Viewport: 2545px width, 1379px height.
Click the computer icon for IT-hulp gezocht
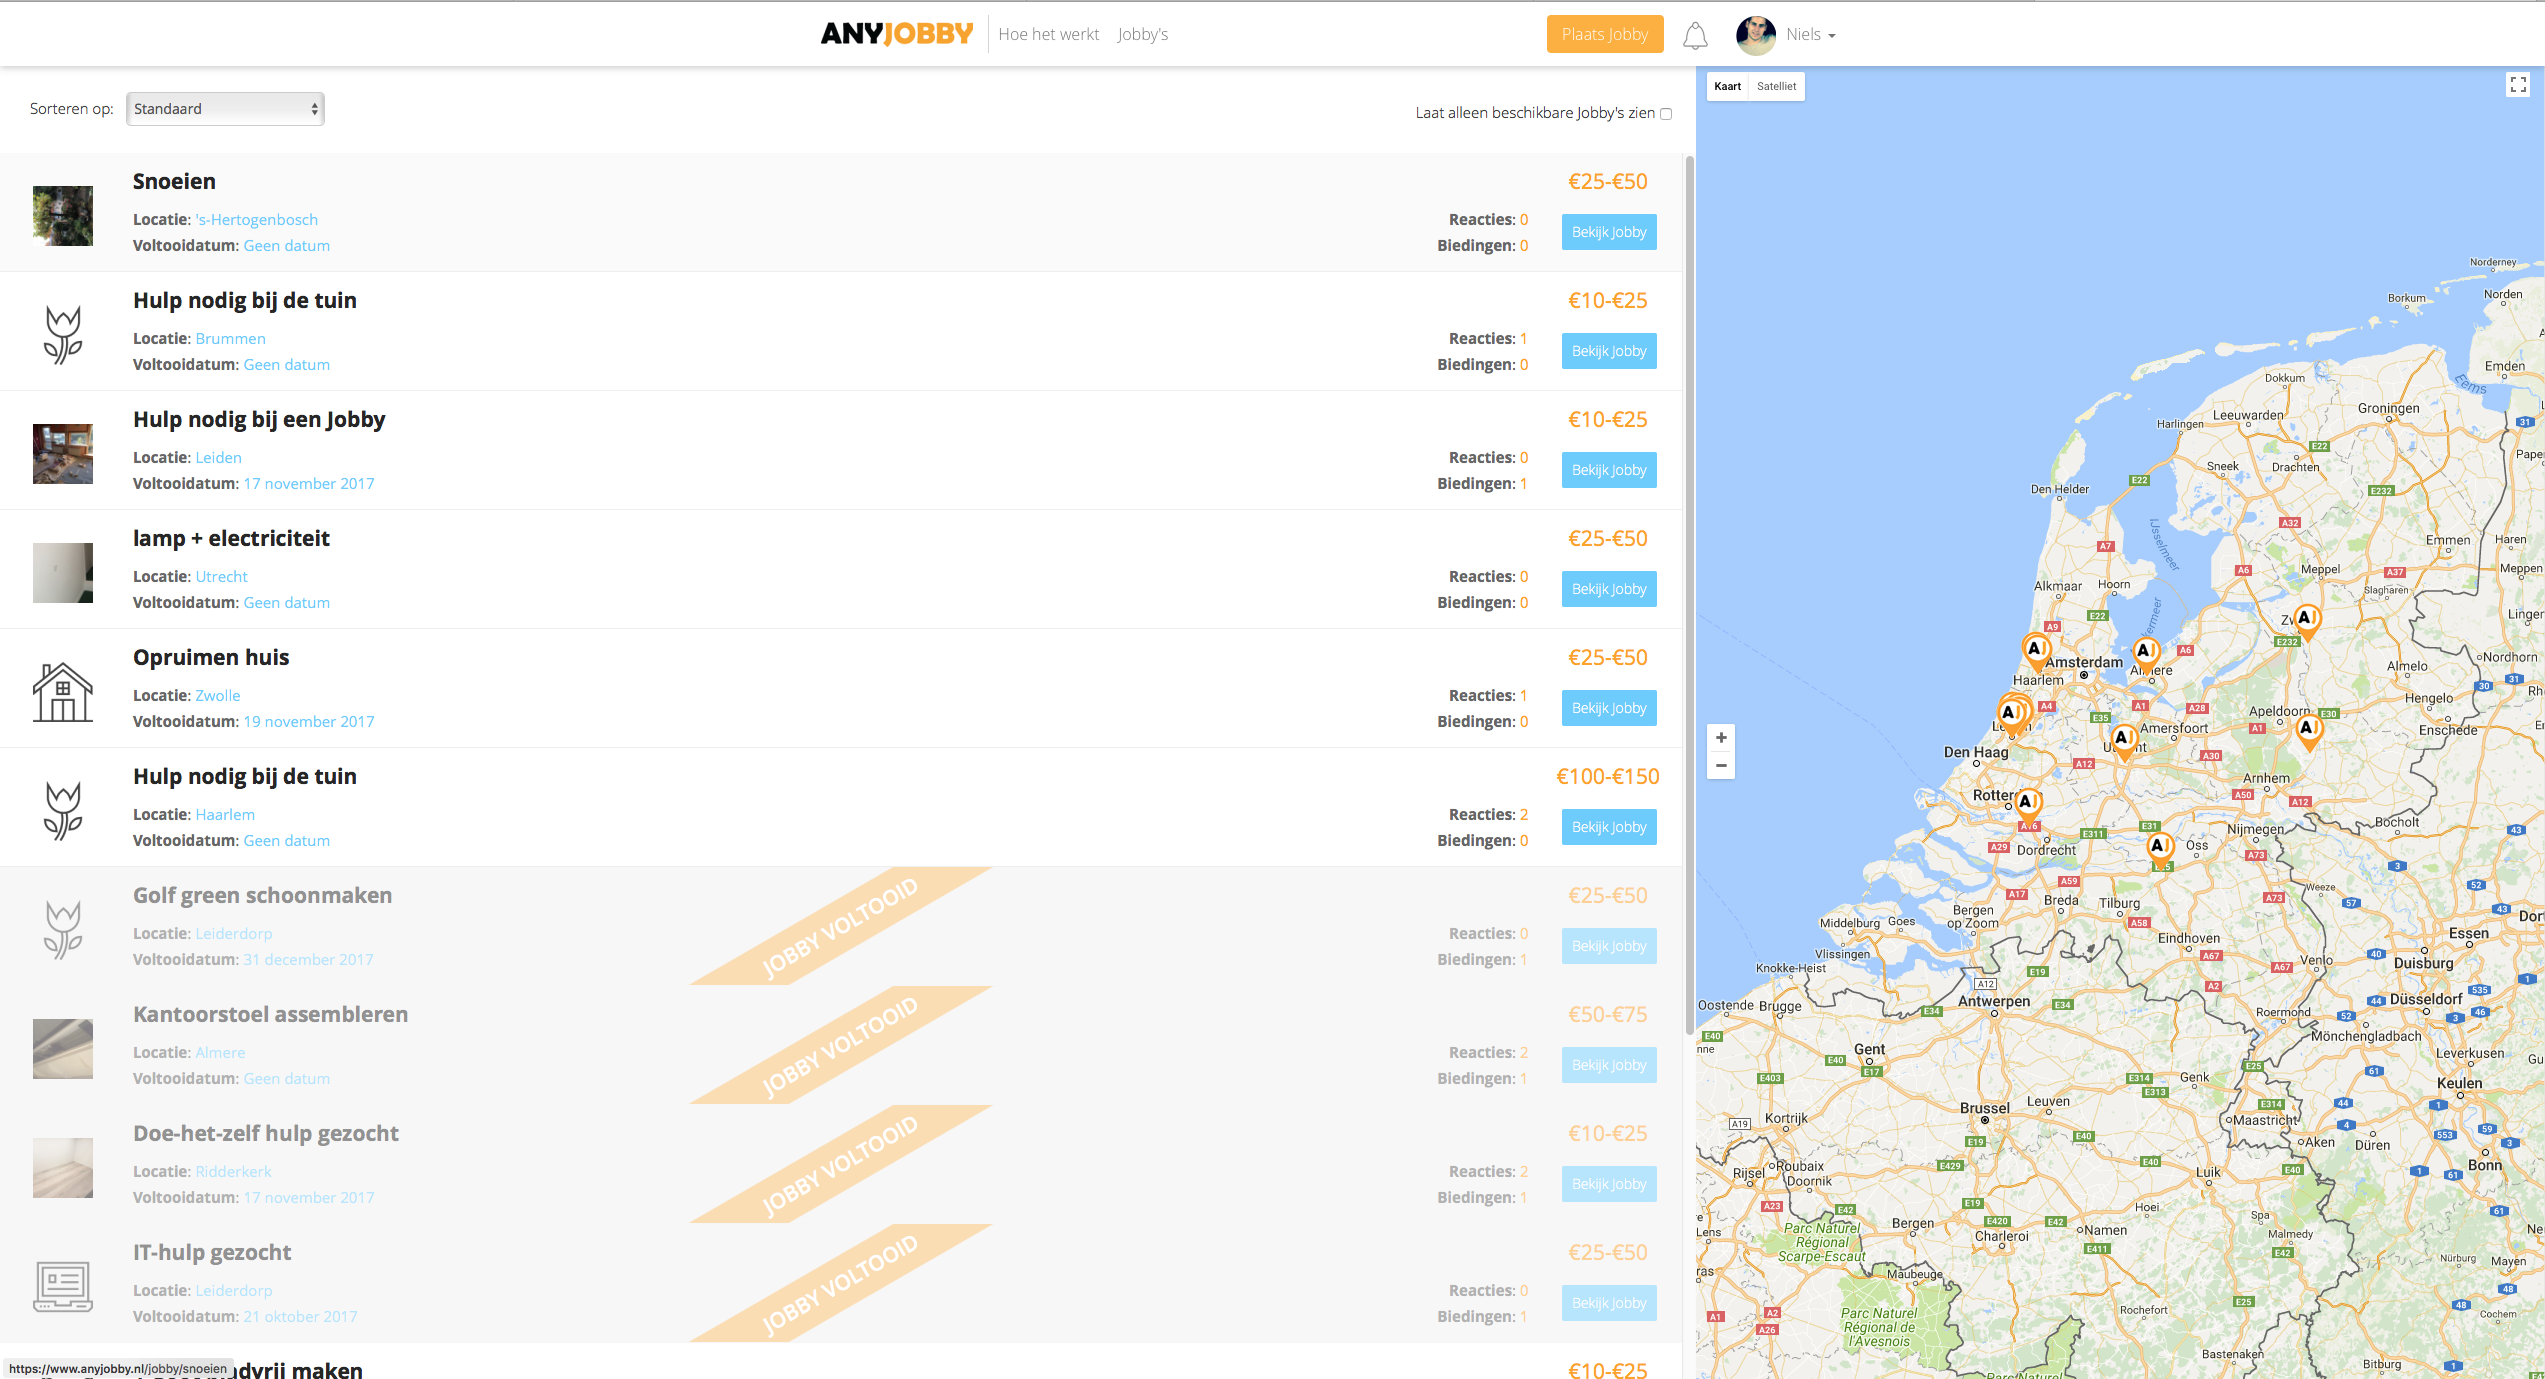click(63, 1286)
